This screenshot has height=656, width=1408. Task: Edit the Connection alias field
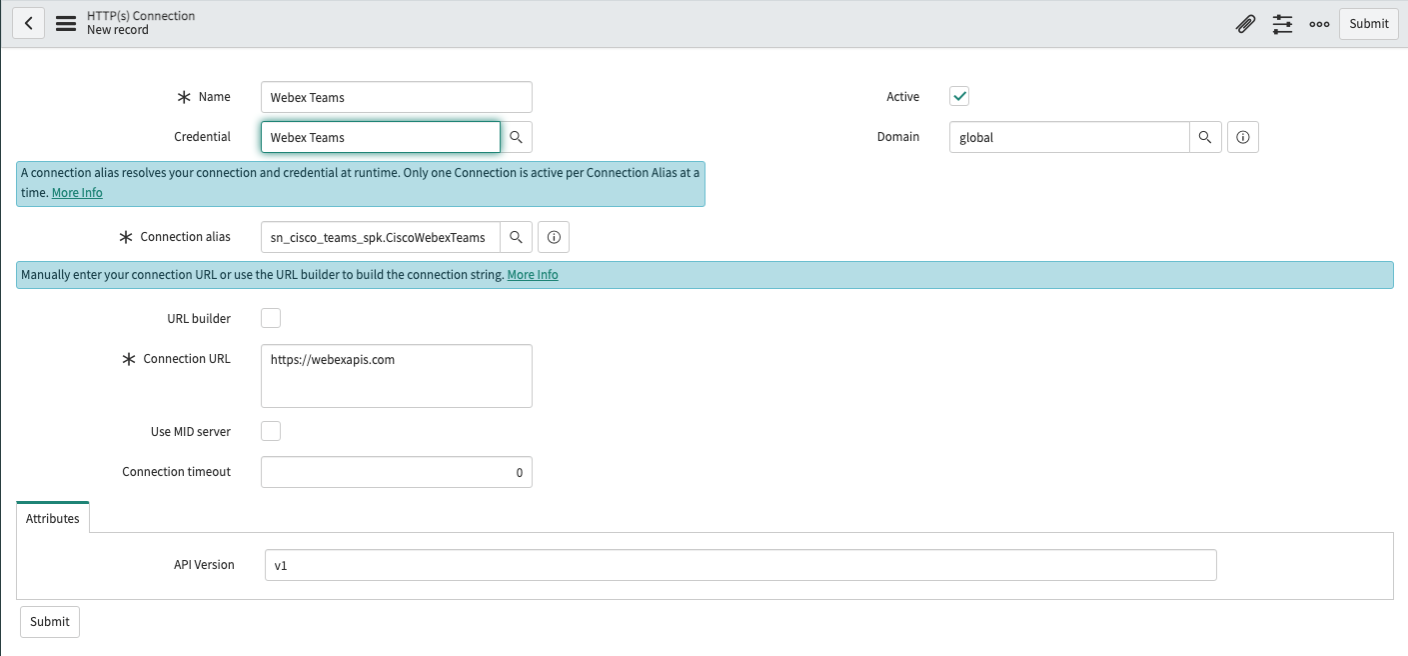pos(381,237)
